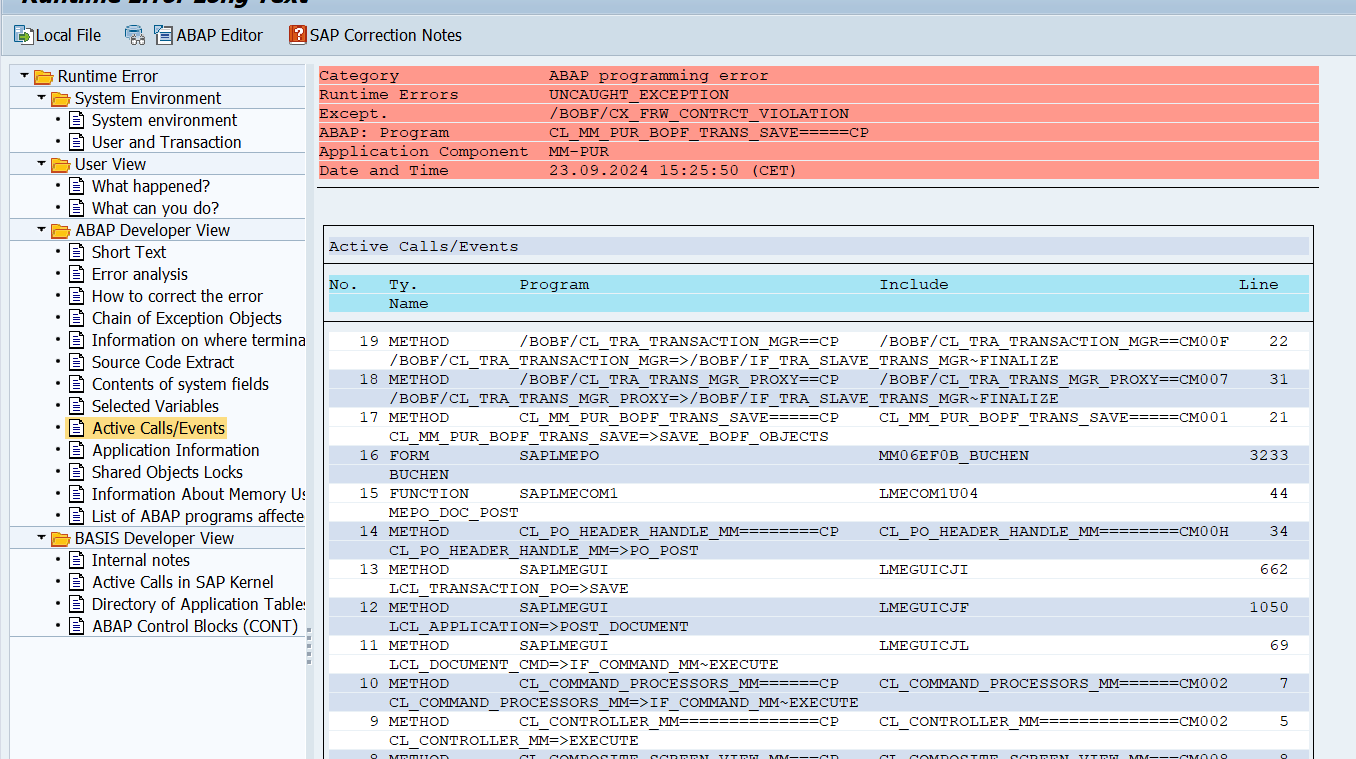Select System environment in the tree
This screenshot has height=759, width=1356.
point(165,121)
